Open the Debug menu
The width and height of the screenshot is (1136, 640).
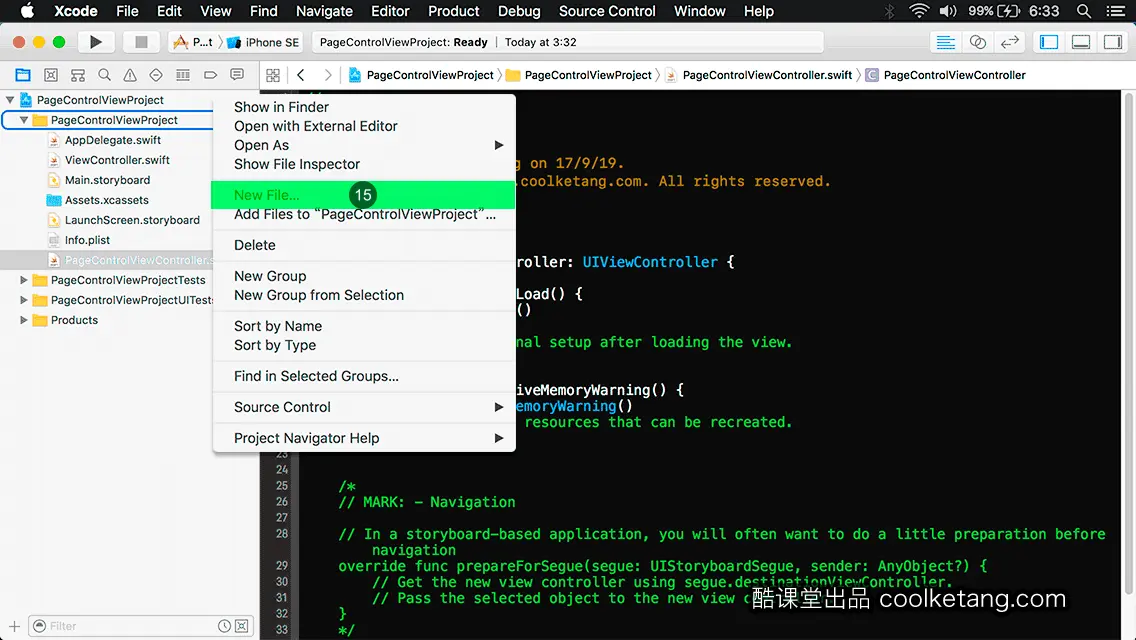(519, 11)
